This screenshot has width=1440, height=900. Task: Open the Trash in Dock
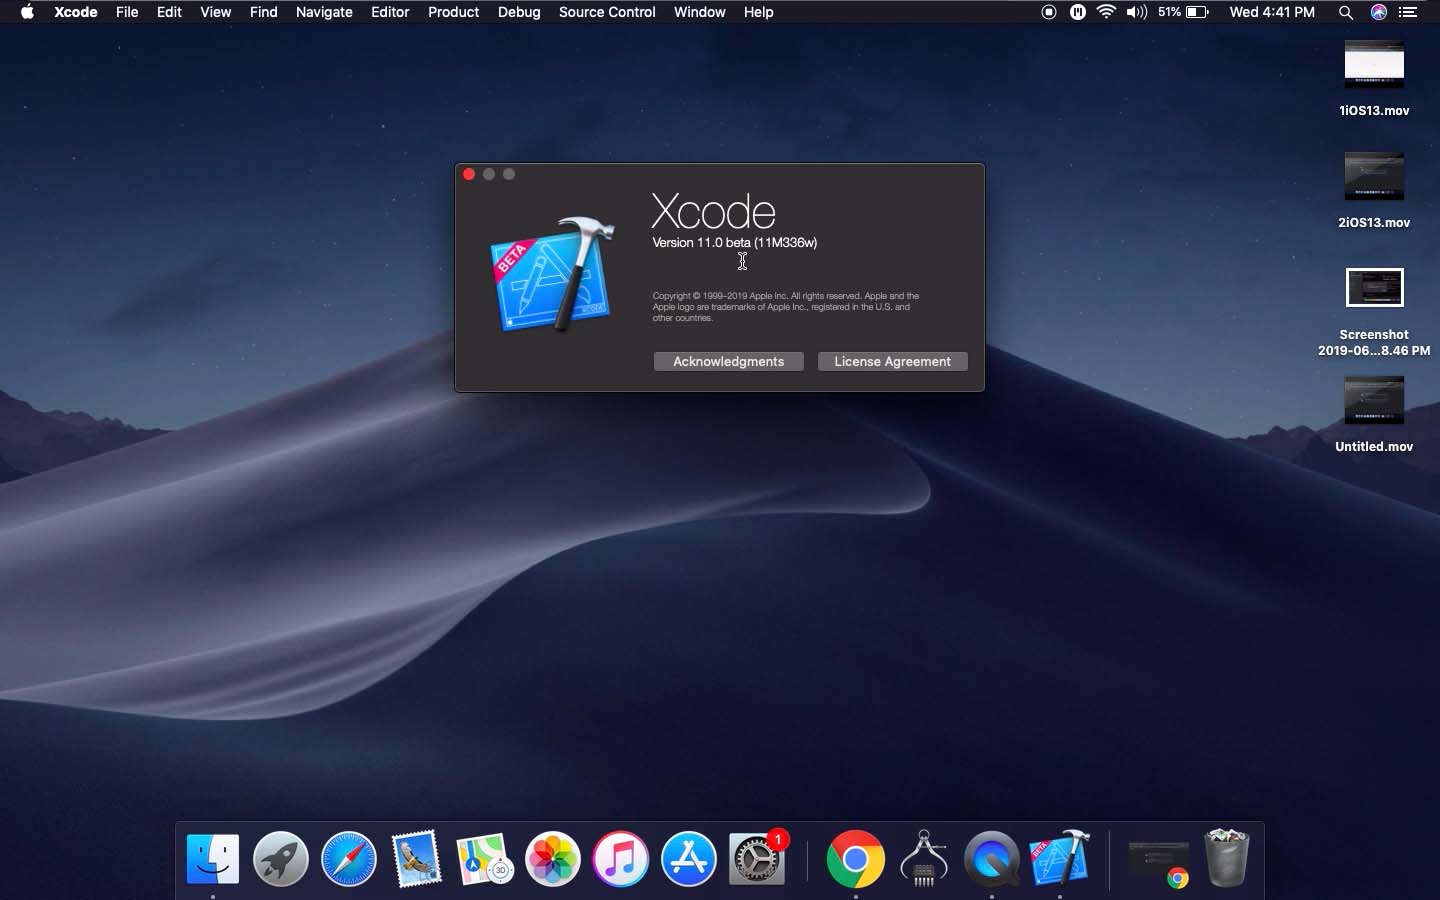pos(1227,857)
